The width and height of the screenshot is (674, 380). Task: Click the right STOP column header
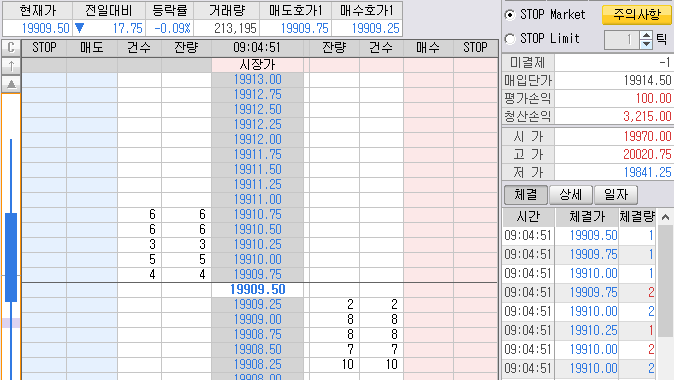(475, 48)
